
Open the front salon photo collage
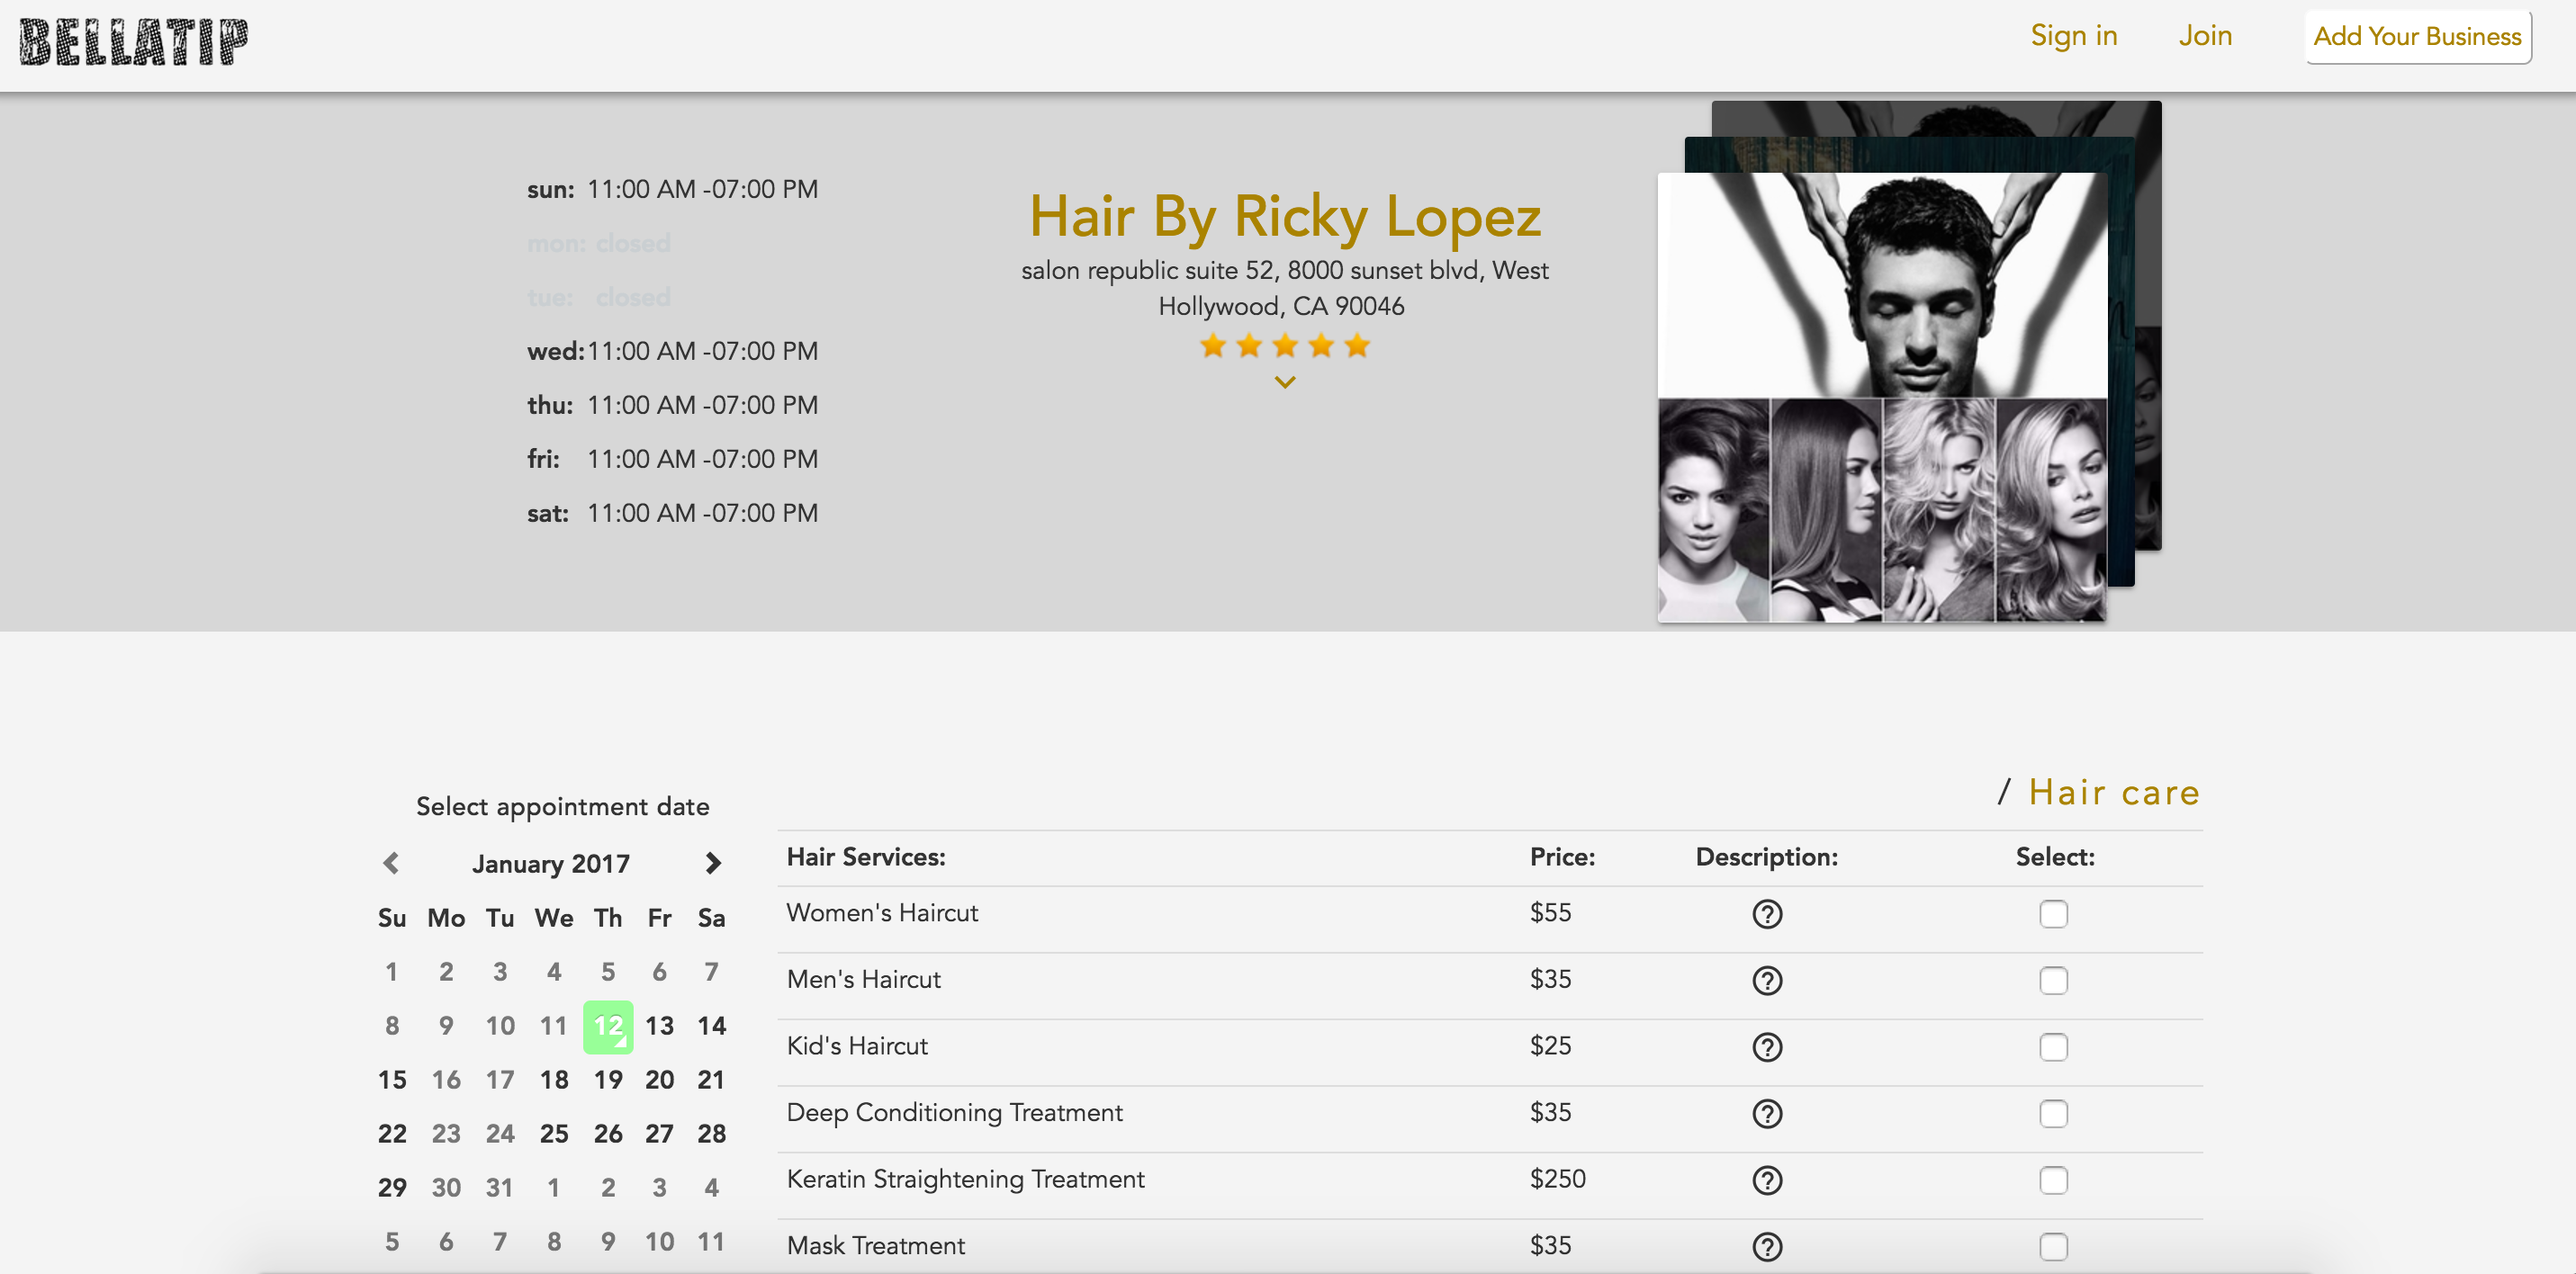tap(1881, 397)
